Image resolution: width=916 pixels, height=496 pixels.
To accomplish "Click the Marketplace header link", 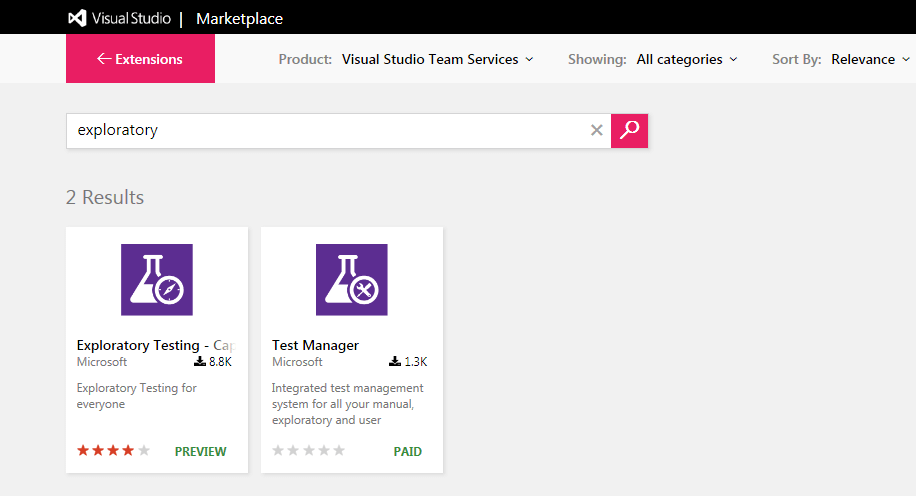I will [240, 19].
